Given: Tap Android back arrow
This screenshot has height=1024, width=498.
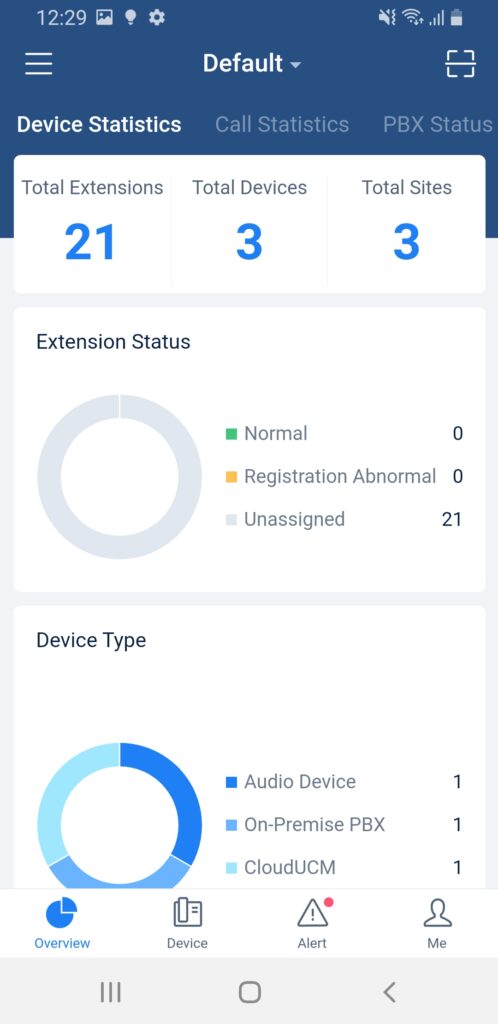Looking at the screenshot, I should (x=389, y=992).
